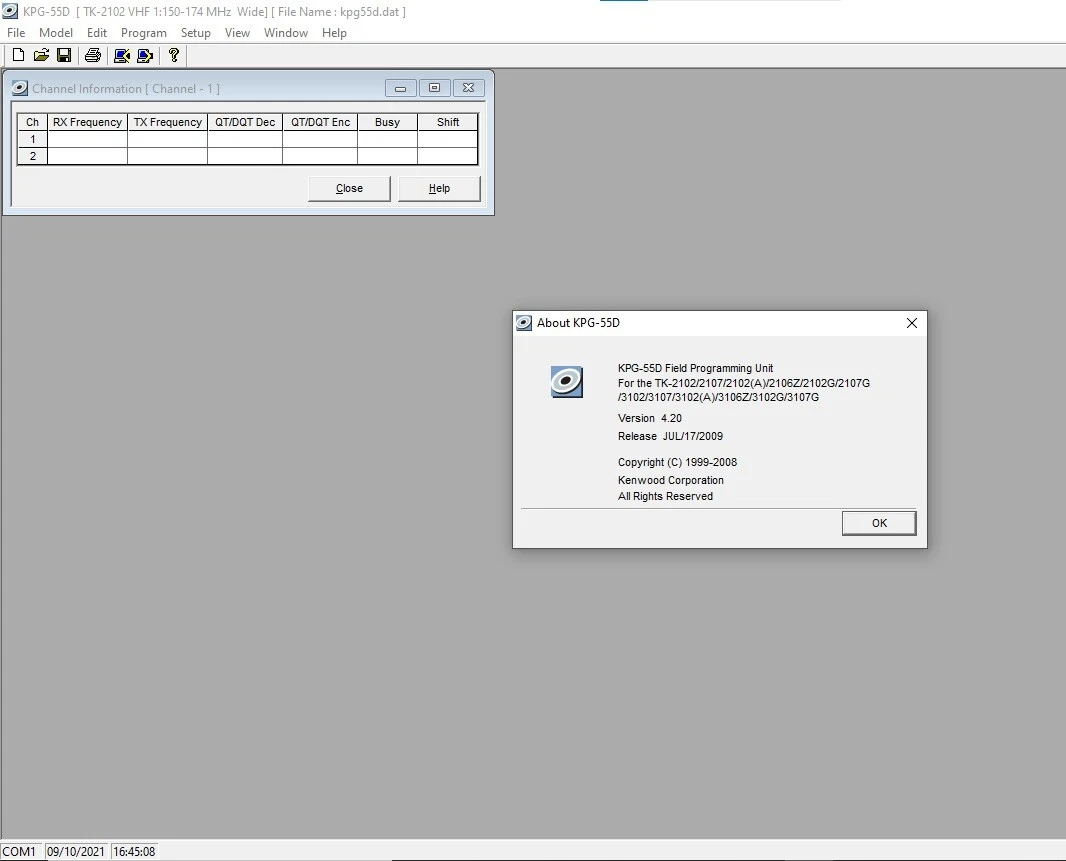Select the QT/DQT Dec cell for channel 1
This screenshot has height=861, width=1066.
[x=245, y=139]
